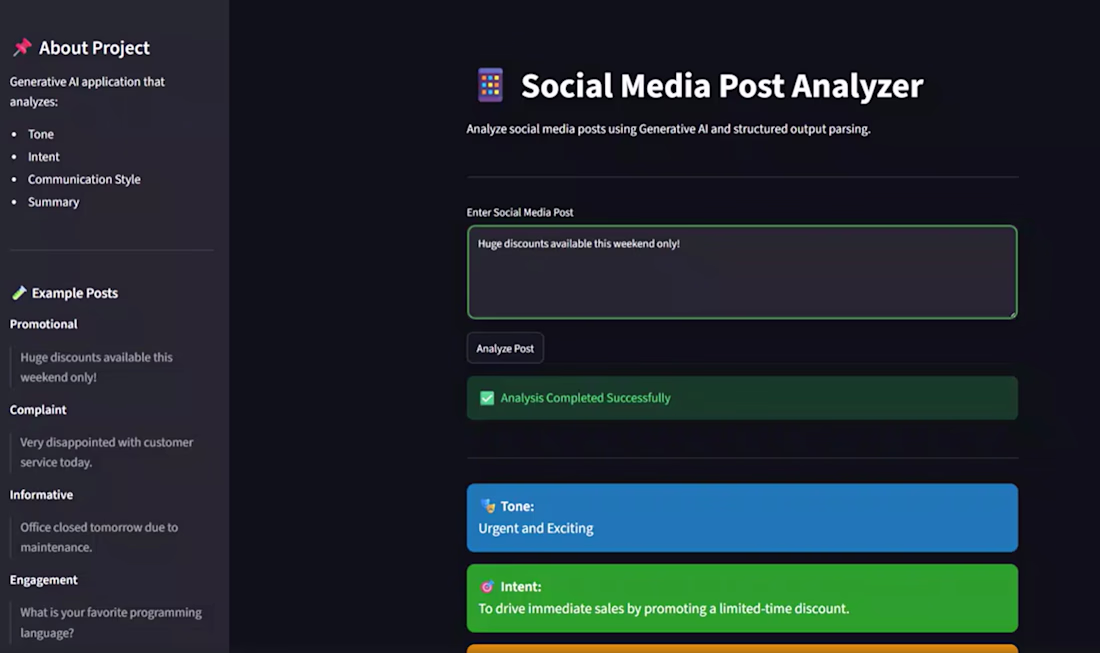This screenshot has width=1100, height=653.
Task: Click the Analyze Post button
Action: click(505, 348)
